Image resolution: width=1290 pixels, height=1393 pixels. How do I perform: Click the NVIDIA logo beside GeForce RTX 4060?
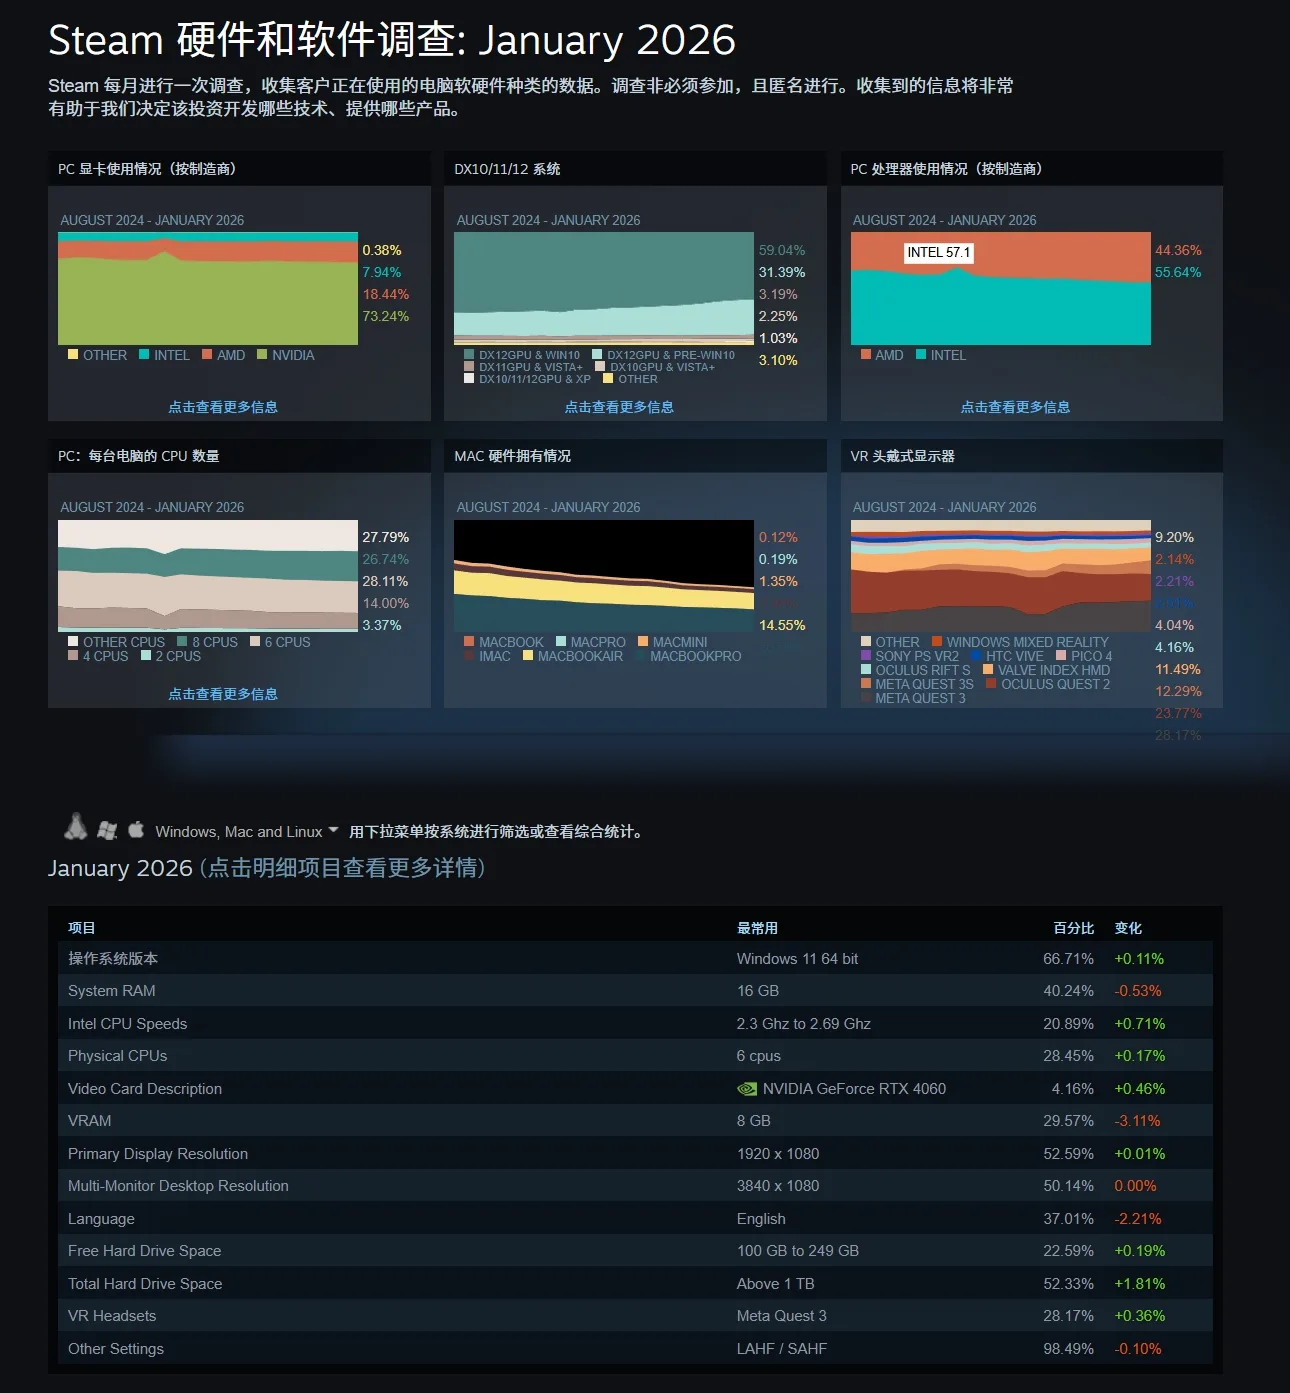(746, 1088)
